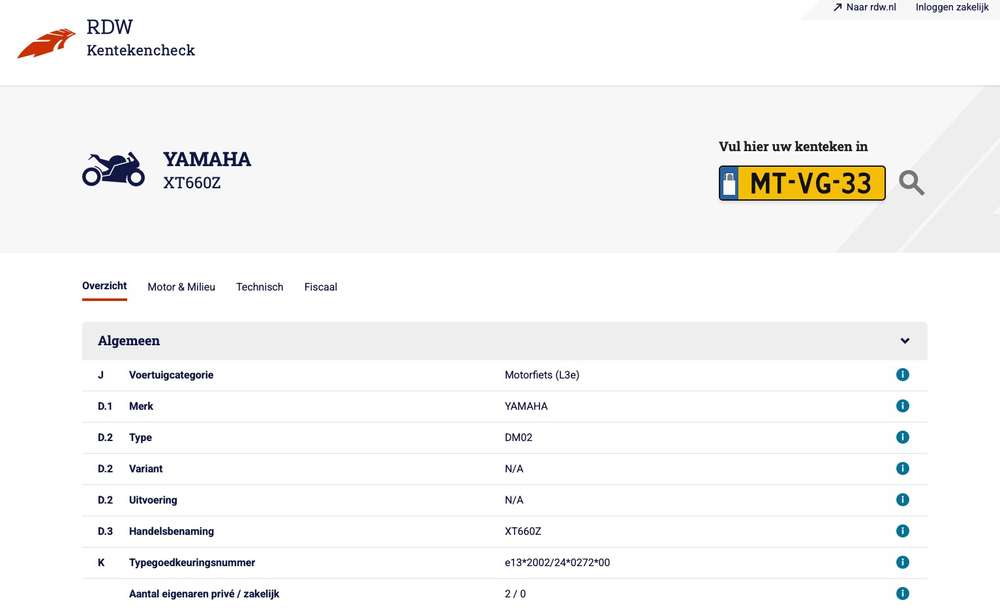Click the Typegoedkeuringsnummer label

[x=192, y=563]
